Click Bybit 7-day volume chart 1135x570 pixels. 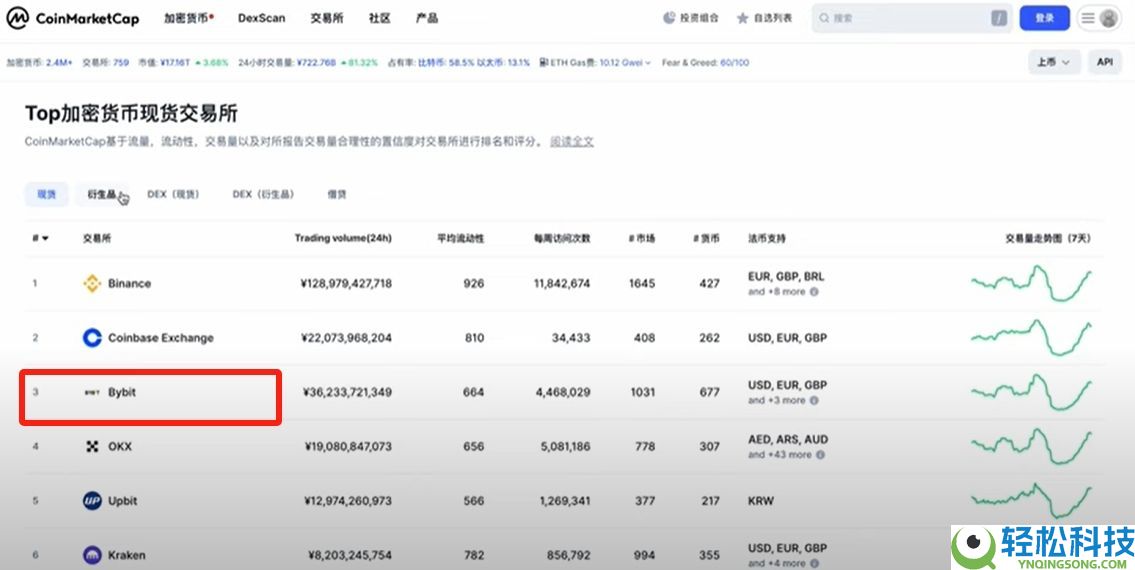click(1031, 393)
